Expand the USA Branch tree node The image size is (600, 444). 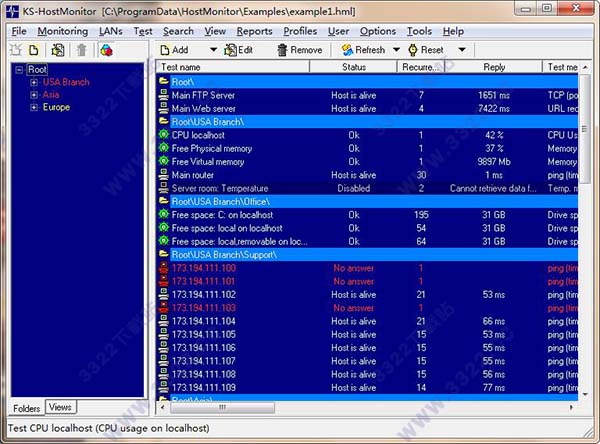34,82
